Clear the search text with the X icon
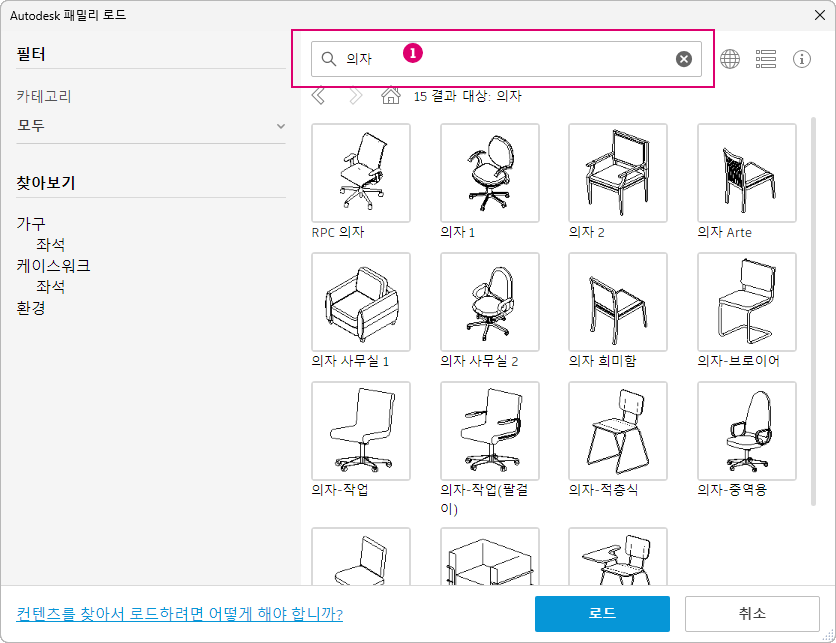The width and height of the screenshot is (836, 643). click(684, 59)
